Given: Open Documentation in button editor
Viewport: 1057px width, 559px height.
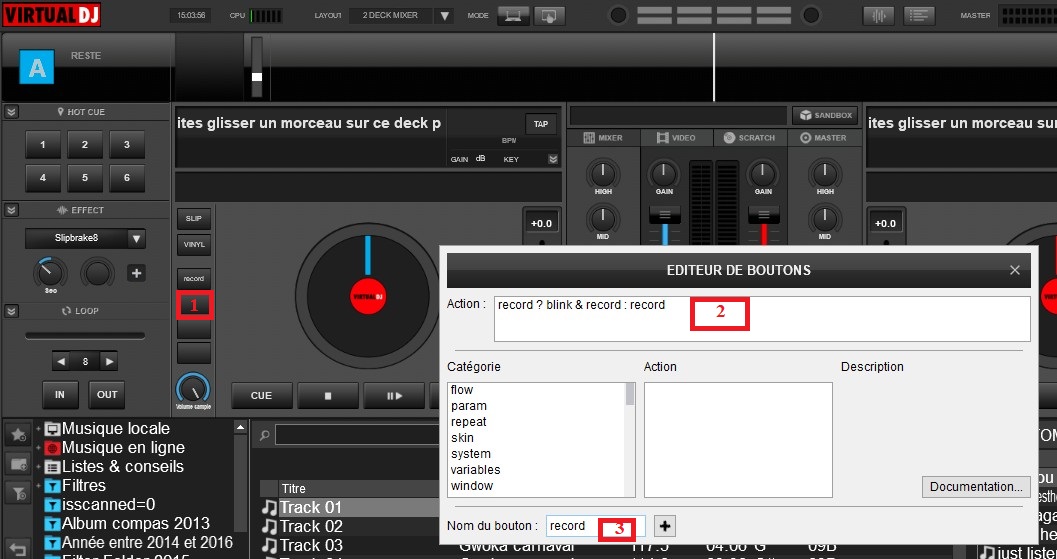Looking at the screenshot, I should [975, 486].
